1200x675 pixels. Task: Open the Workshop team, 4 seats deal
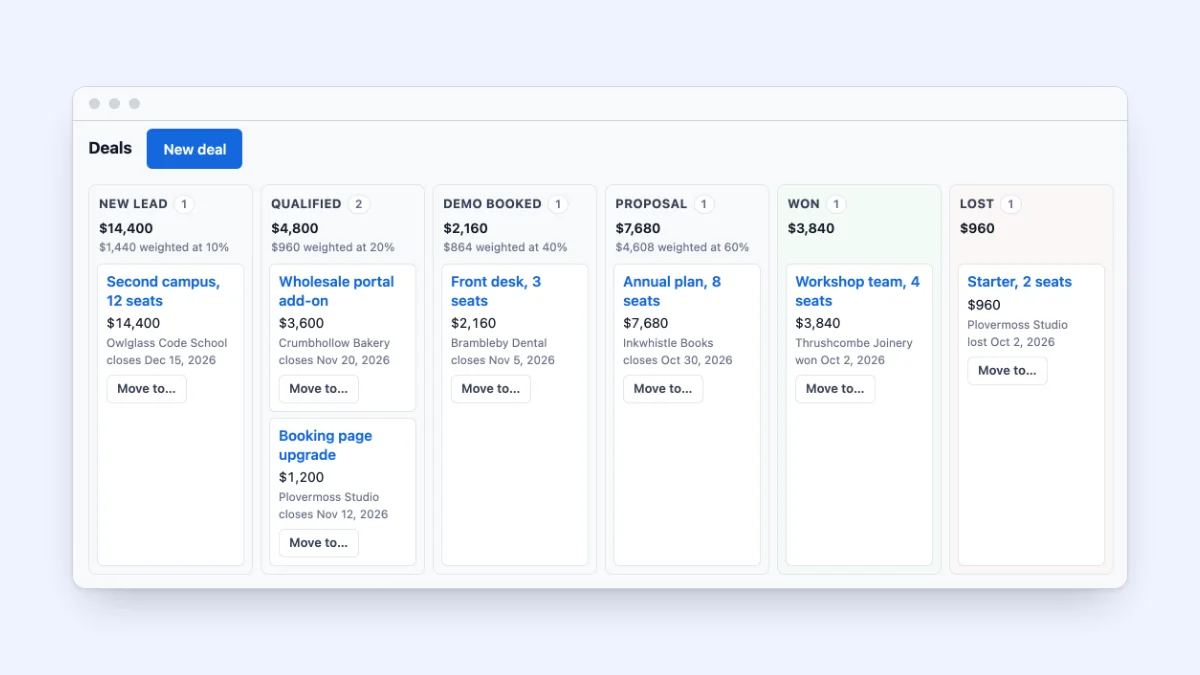click(857, 291)
